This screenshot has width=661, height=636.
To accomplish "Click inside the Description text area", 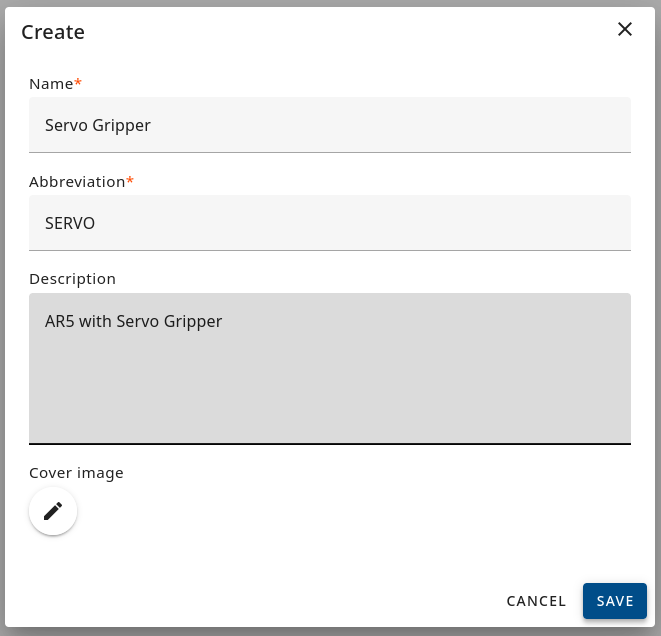I will pos(330,368).
